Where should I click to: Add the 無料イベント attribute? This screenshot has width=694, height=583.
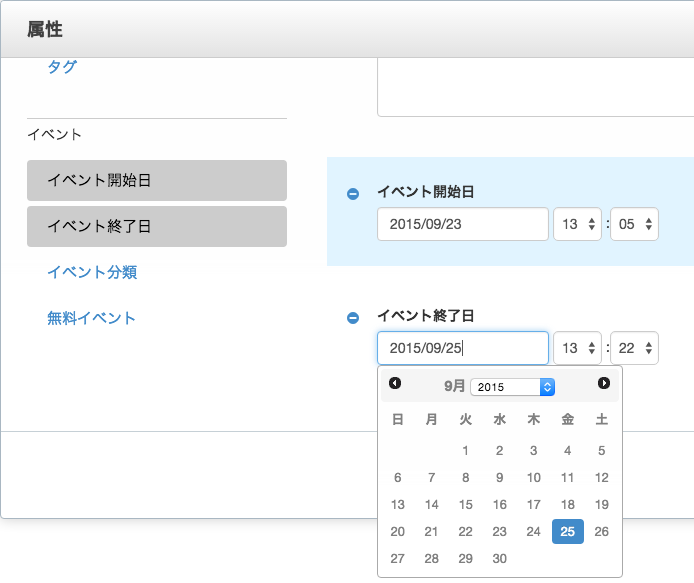(x=91, y=318)
